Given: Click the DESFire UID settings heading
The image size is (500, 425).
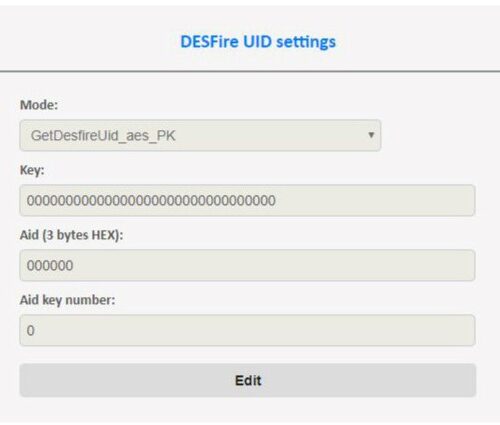Looking at the screenshot, I should 258,42.
